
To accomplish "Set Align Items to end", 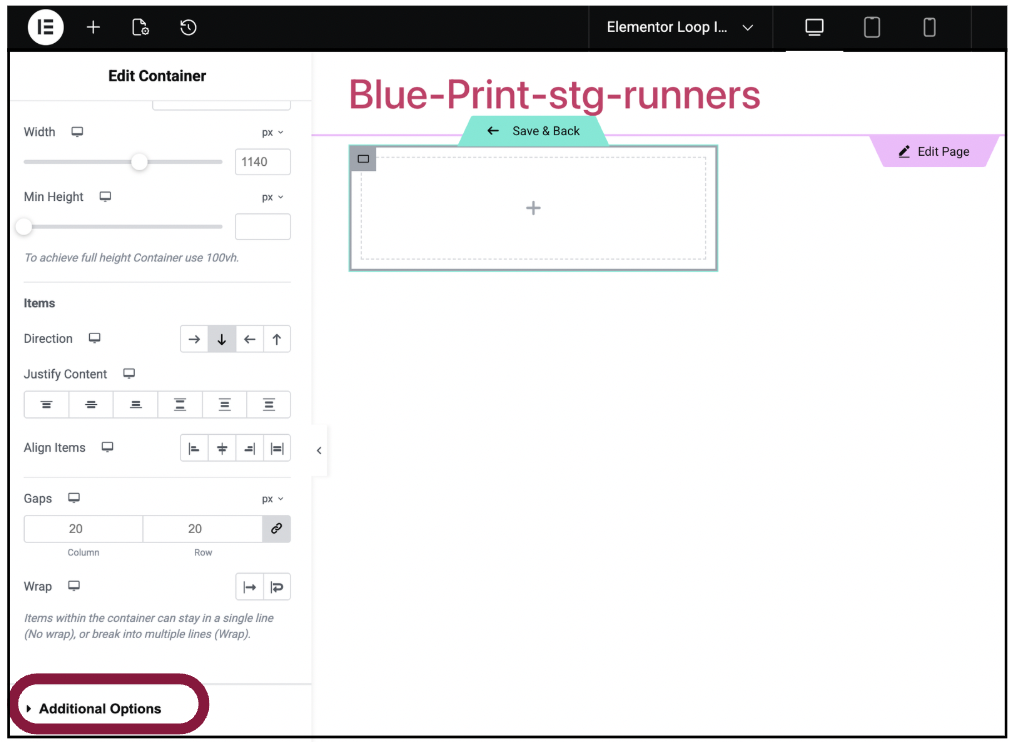I will pyautogui.click(x=249, y=449).
